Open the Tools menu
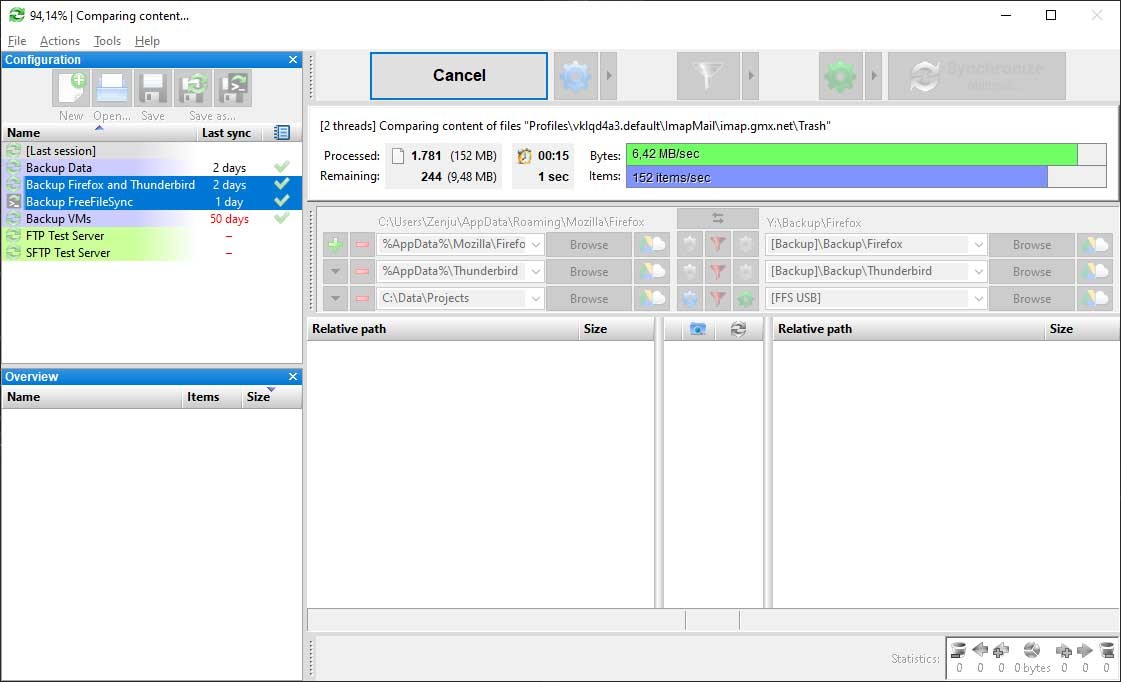1121x682 pixels. tap(107, 41)
